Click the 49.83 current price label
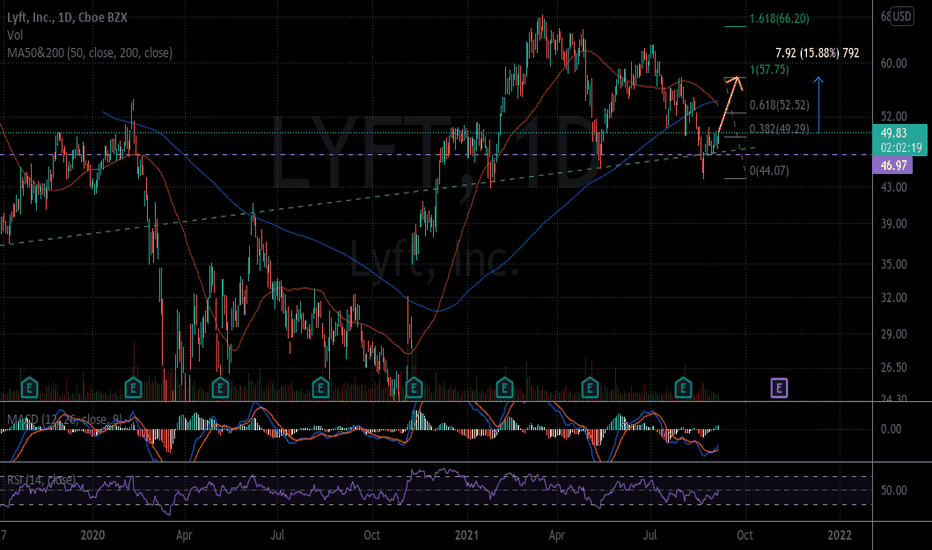932x550 pixels. [899, 140]
